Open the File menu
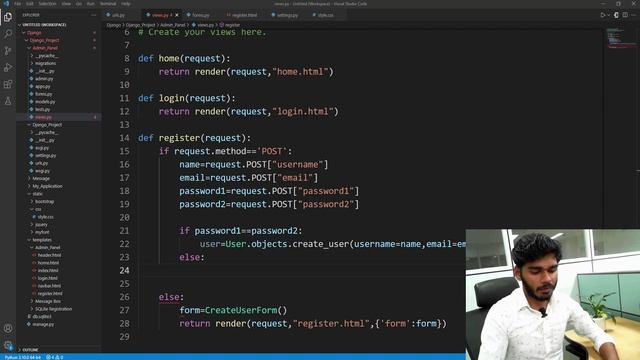This screenshot has width=640, height=360. [x=18, y=4]
